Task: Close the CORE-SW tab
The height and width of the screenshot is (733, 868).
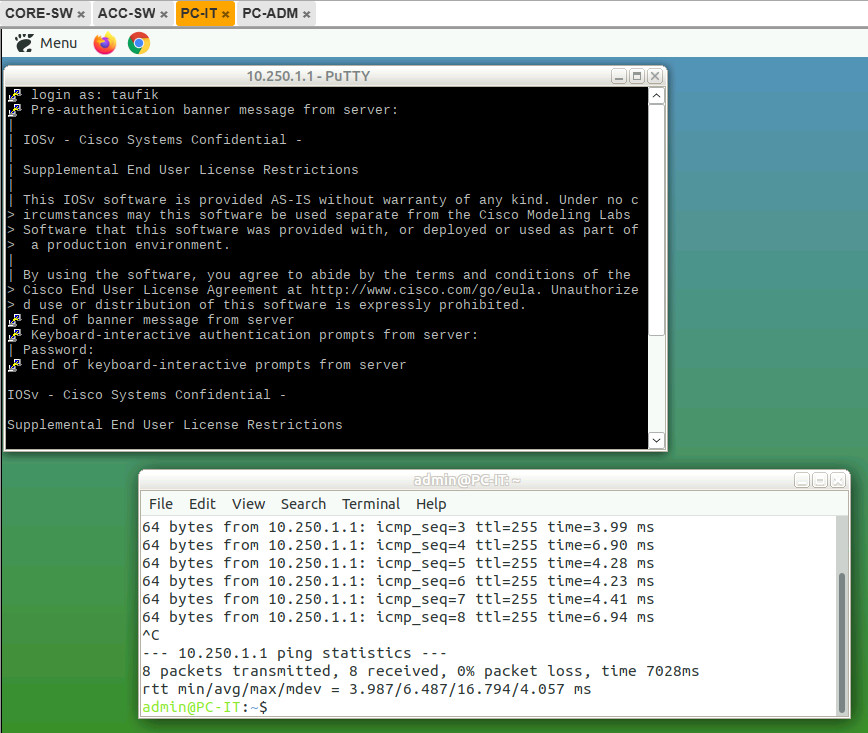Action: (x=81, y=14)
